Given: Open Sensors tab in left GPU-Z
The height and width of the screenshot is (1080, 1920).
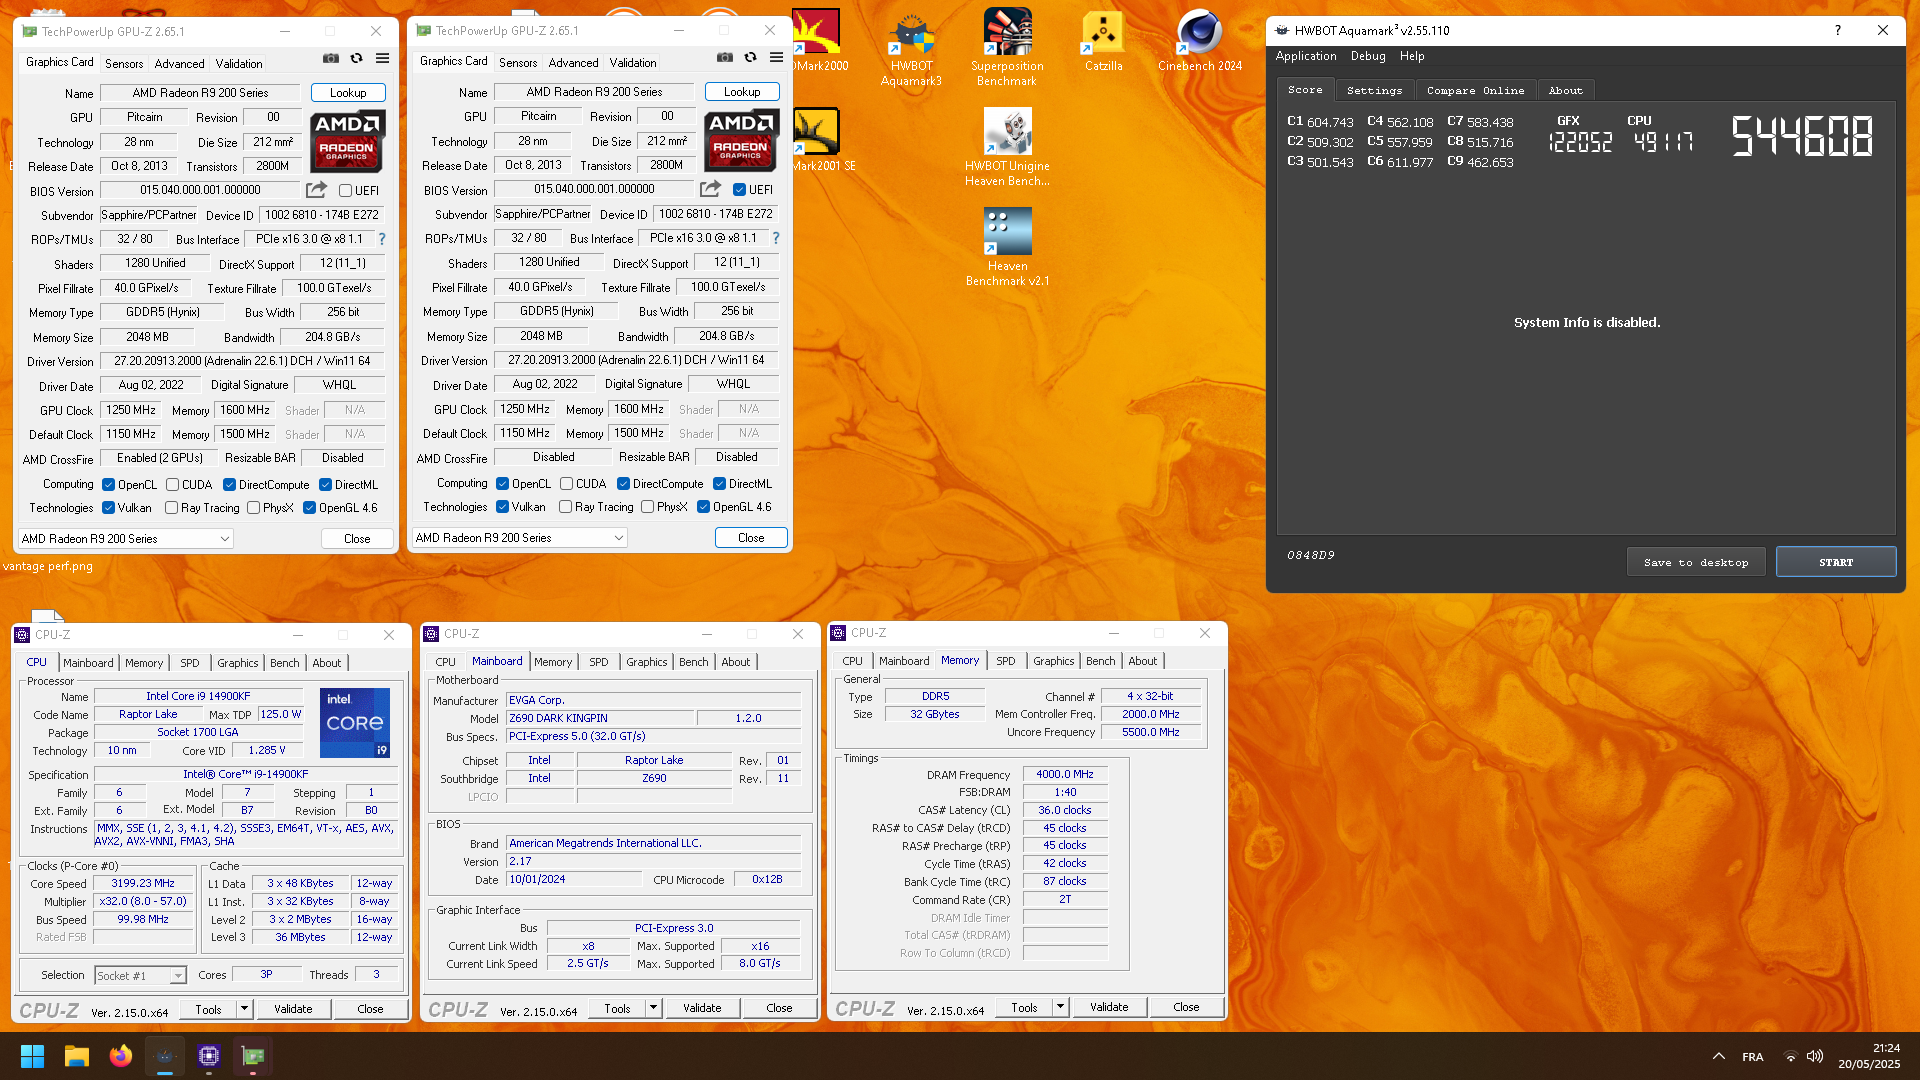Looking at the screenshot, I should tap(124, 63).
